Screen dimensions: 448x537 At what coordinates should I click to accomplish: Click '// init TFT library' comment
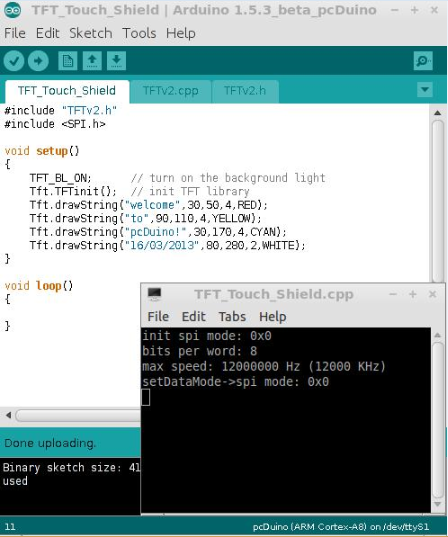(190, 191)
